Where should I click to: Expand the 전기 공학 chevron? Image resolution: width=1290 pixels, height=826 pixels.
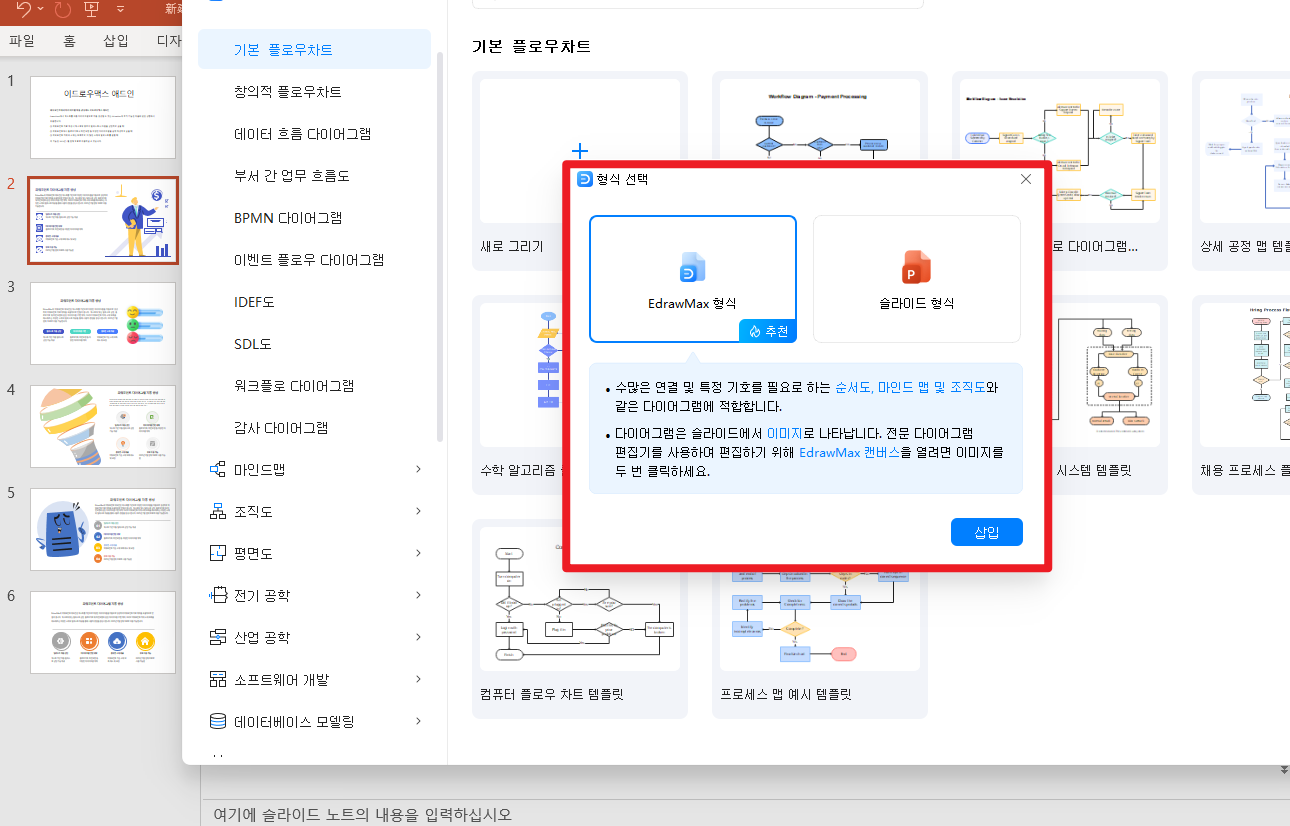tap(418, 595)
